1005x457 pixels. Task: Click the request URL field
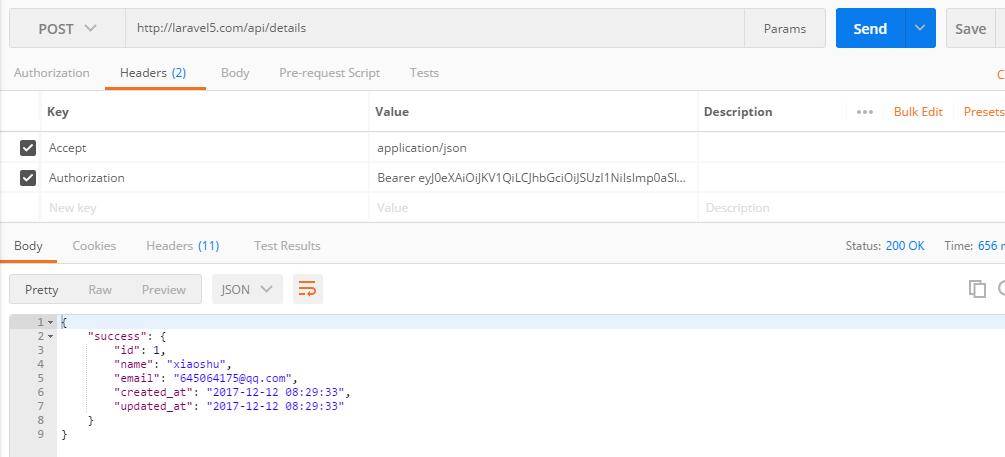(435, 28)
